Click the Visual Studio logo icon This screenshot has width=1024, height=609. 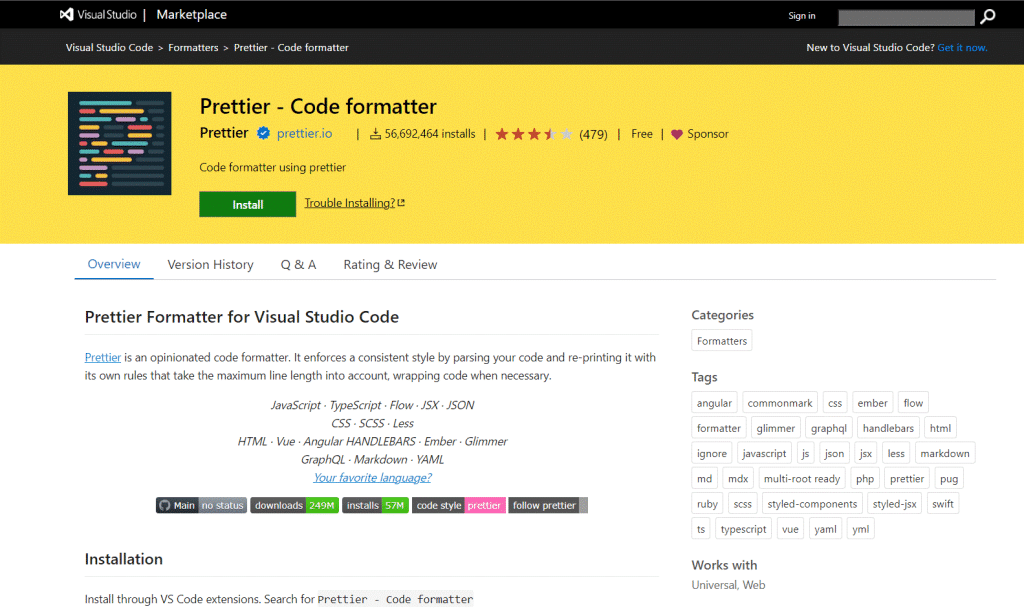click(x=67, y=14)
